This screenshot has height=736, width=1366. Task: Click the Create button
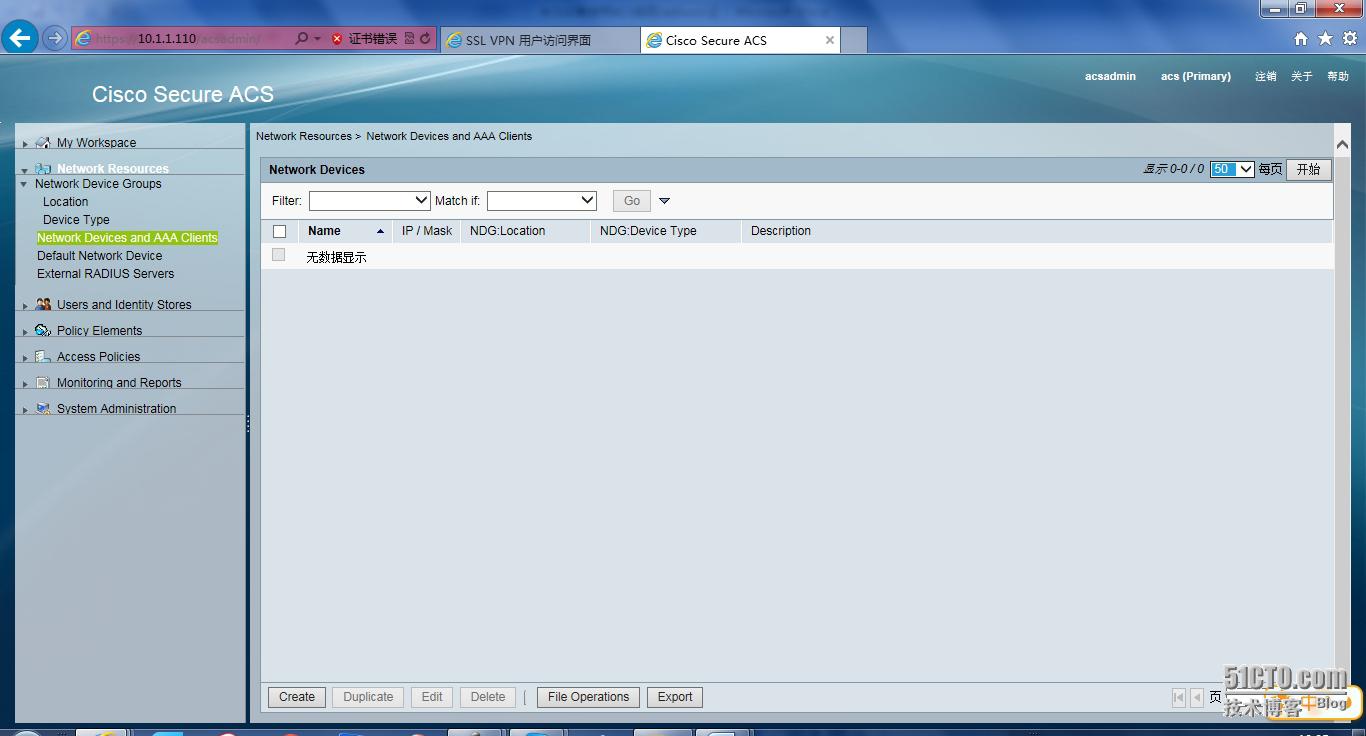pyautogui.click(x=297, y=697)
